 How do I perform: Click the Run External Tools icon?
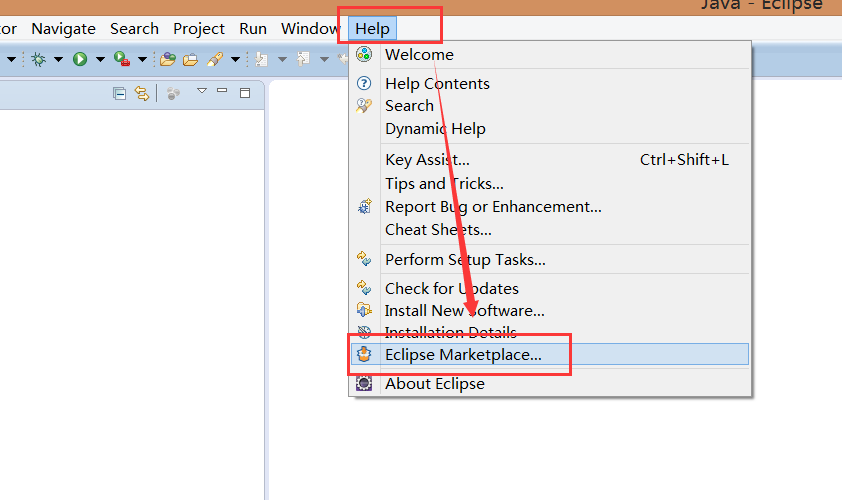pos(122,59)
